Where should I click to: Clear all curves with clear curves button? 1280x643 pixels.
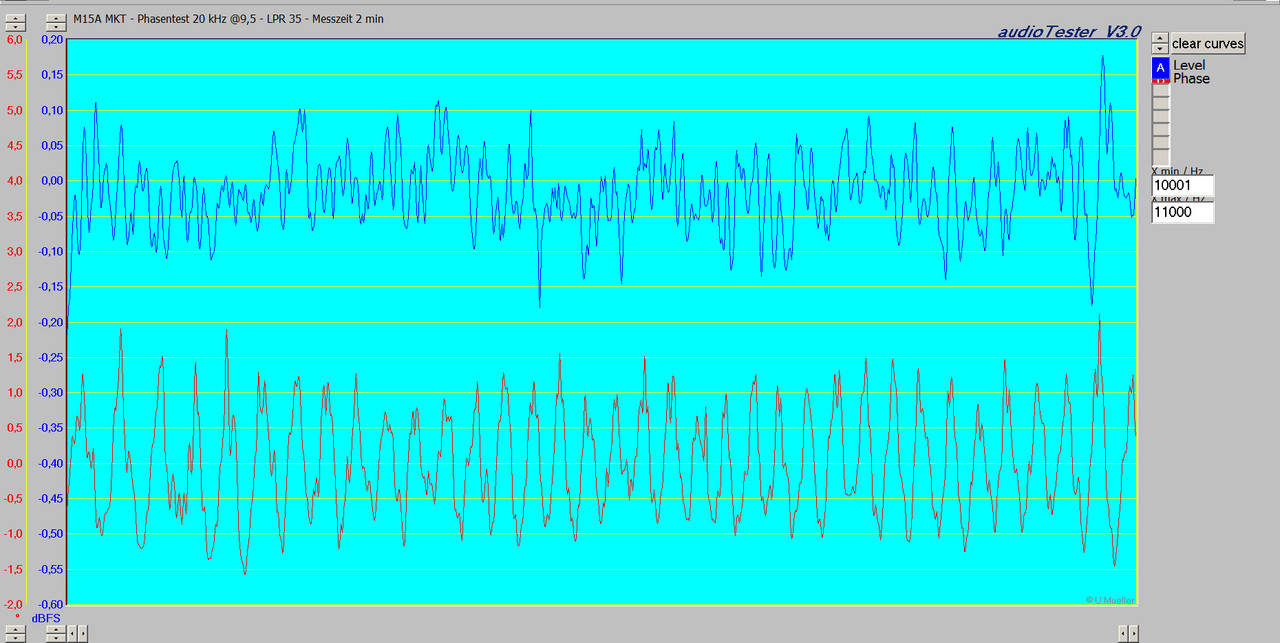coord(1208,43)
